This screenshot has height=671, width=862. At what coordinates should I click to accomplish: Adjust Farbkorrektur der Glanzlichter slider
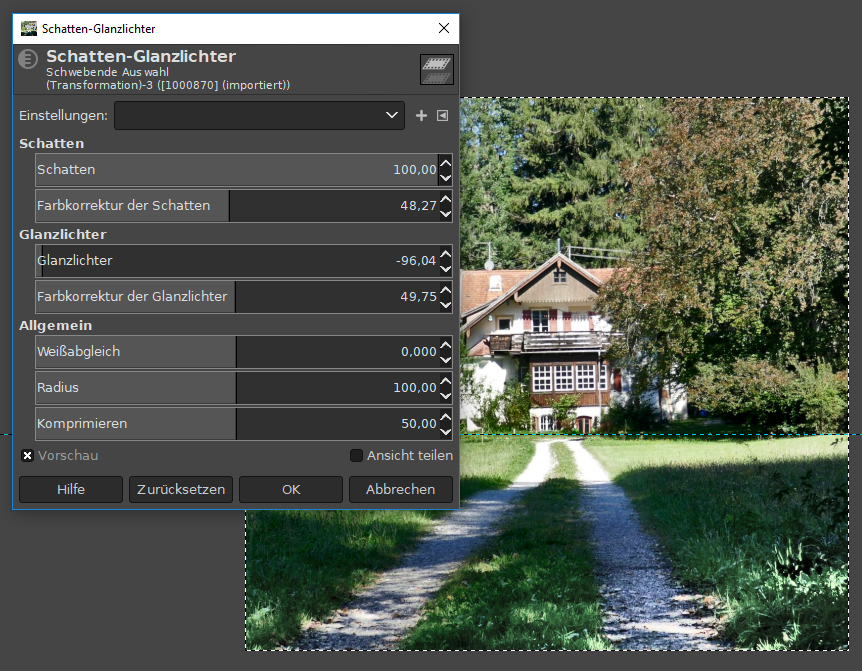(x=237, y=297)
